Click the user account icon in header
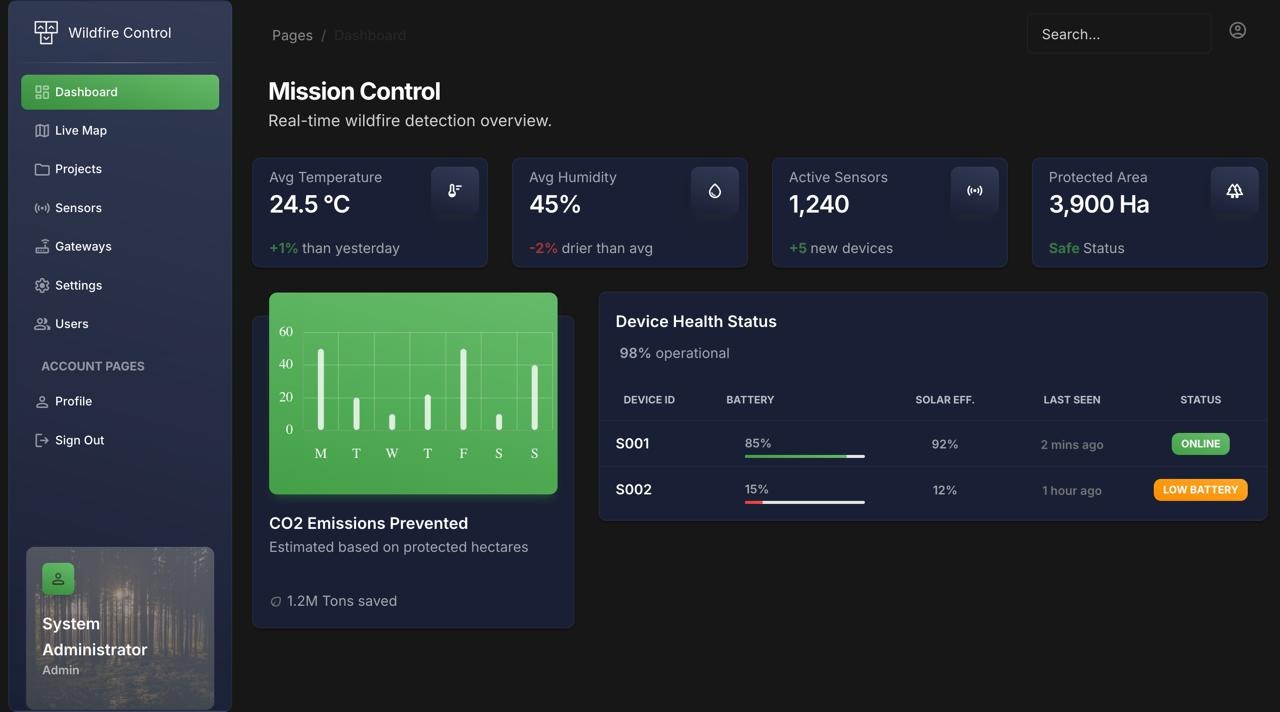Viewport: 1280px width, 712px height. [1237, 31]
